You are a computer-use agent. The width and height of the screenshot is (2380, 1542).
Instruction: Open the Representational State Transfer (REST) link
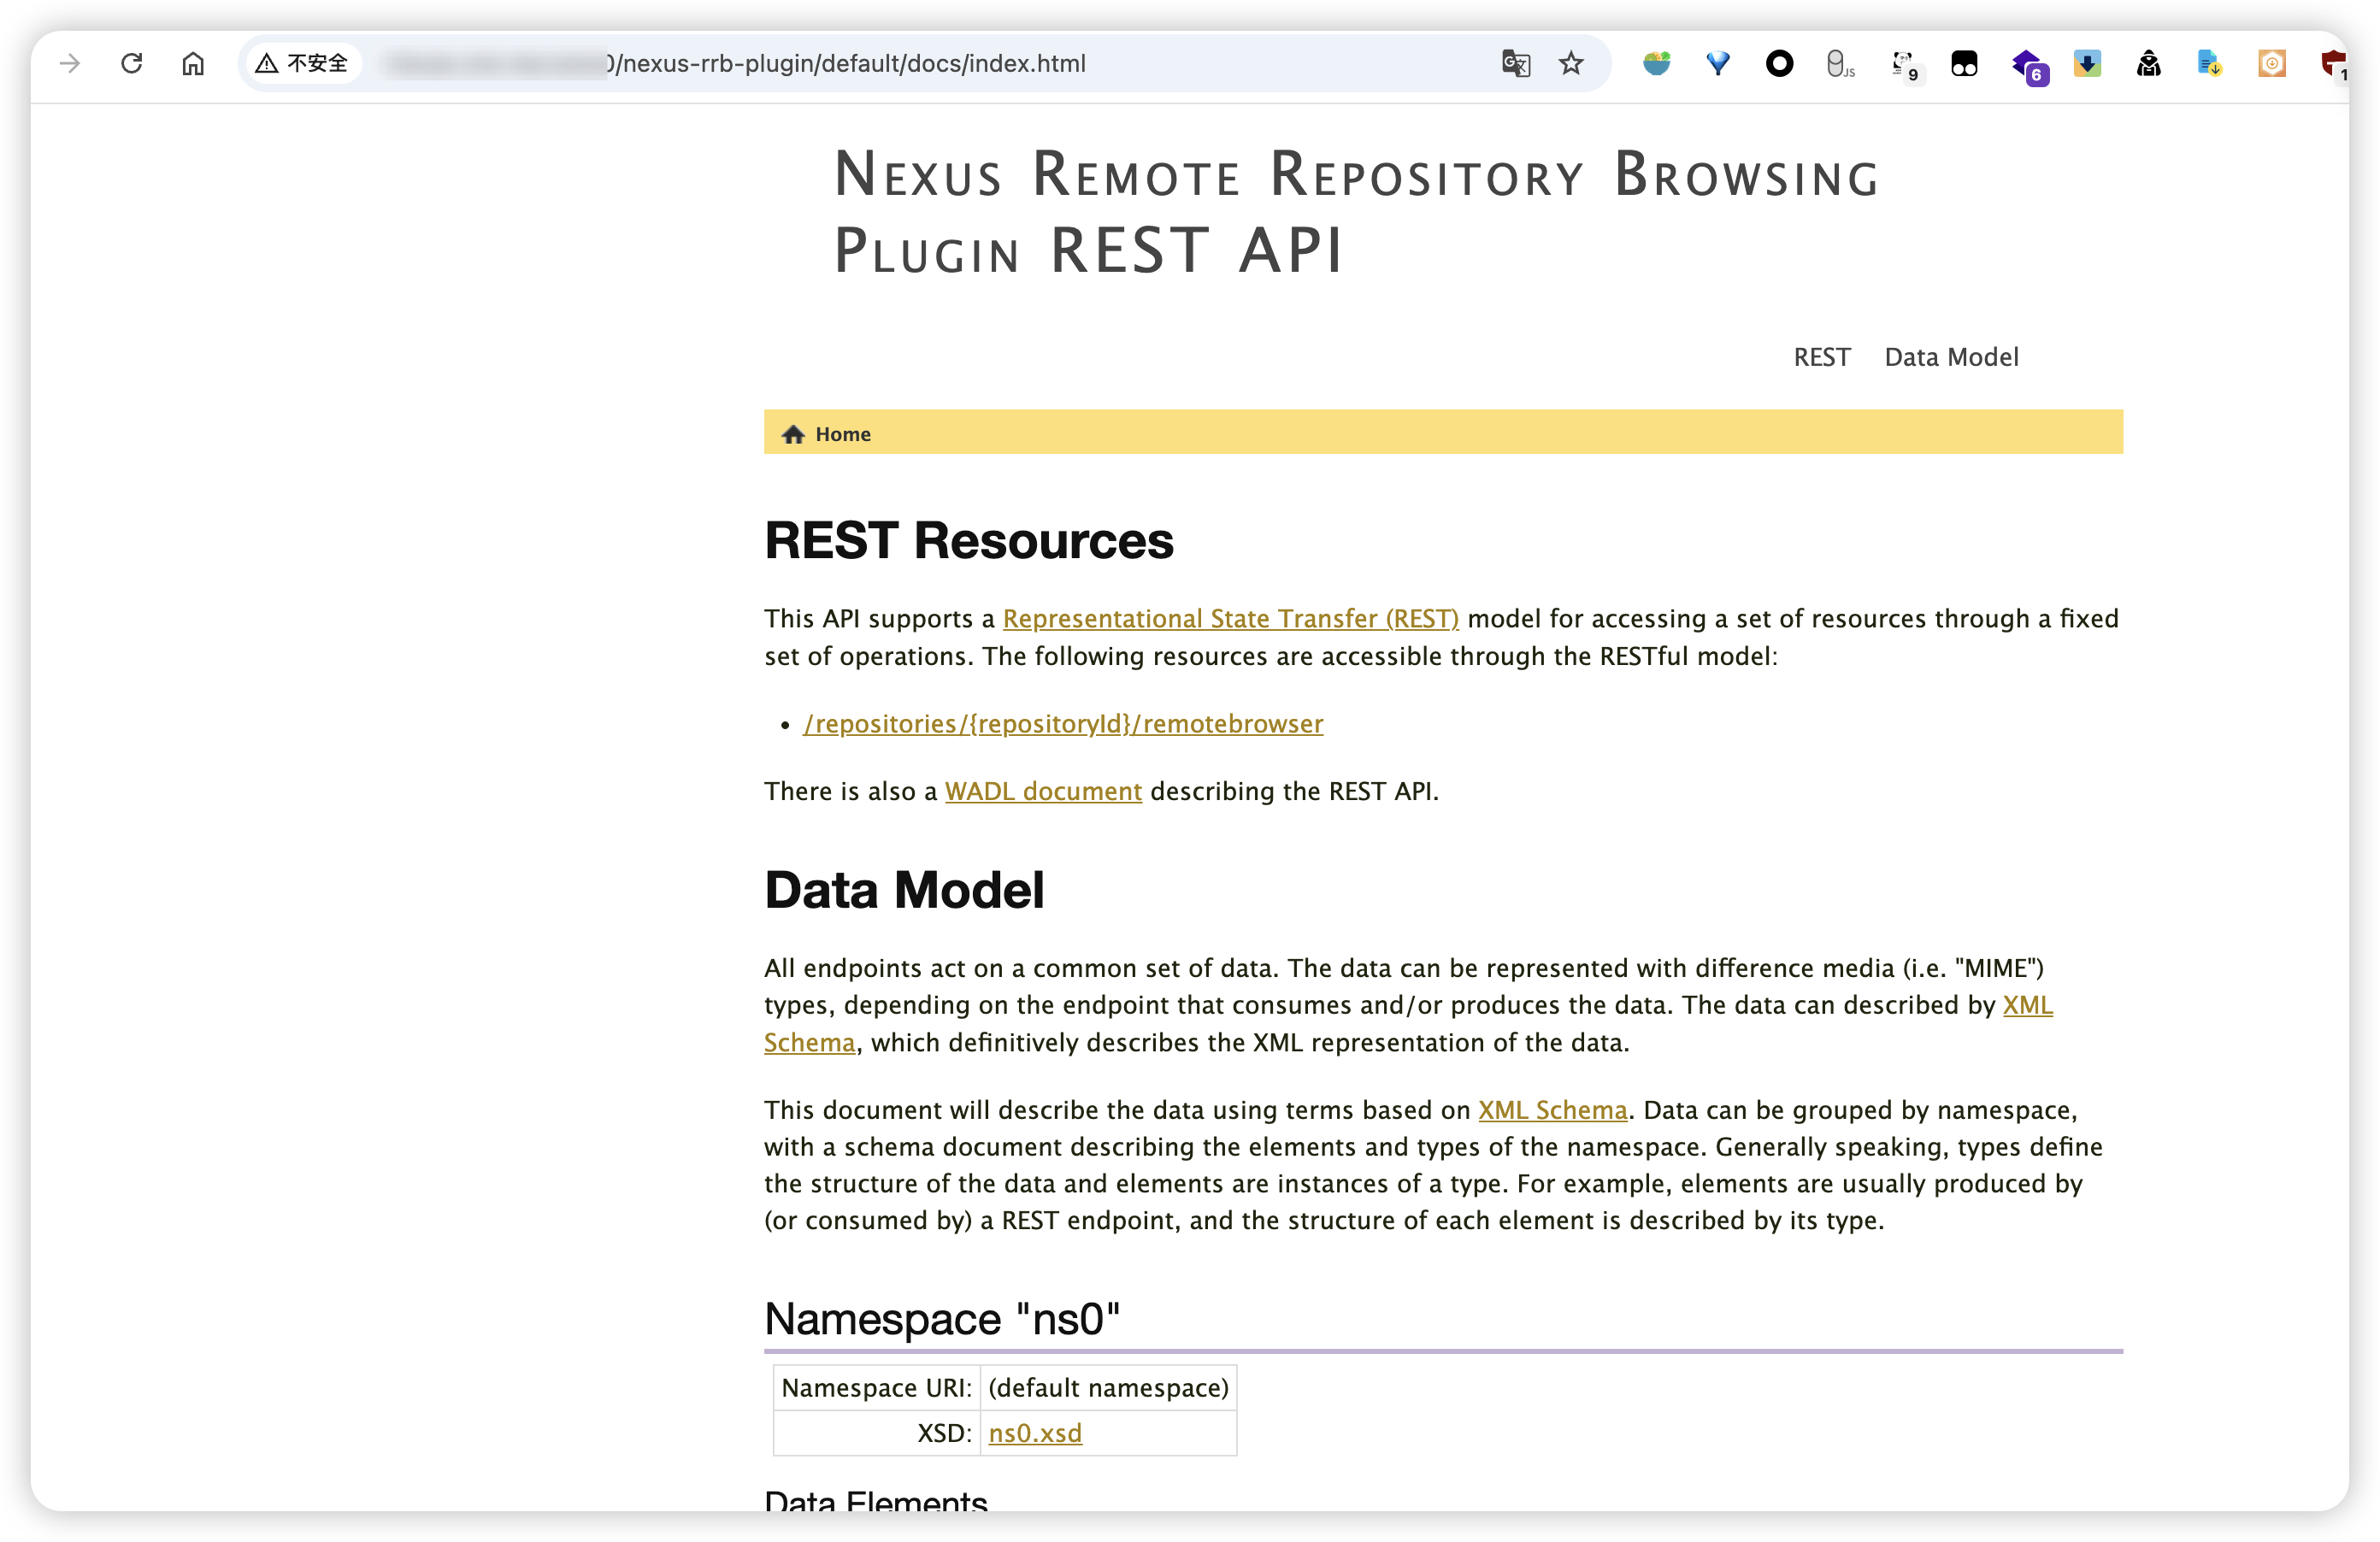point(1230,619)
